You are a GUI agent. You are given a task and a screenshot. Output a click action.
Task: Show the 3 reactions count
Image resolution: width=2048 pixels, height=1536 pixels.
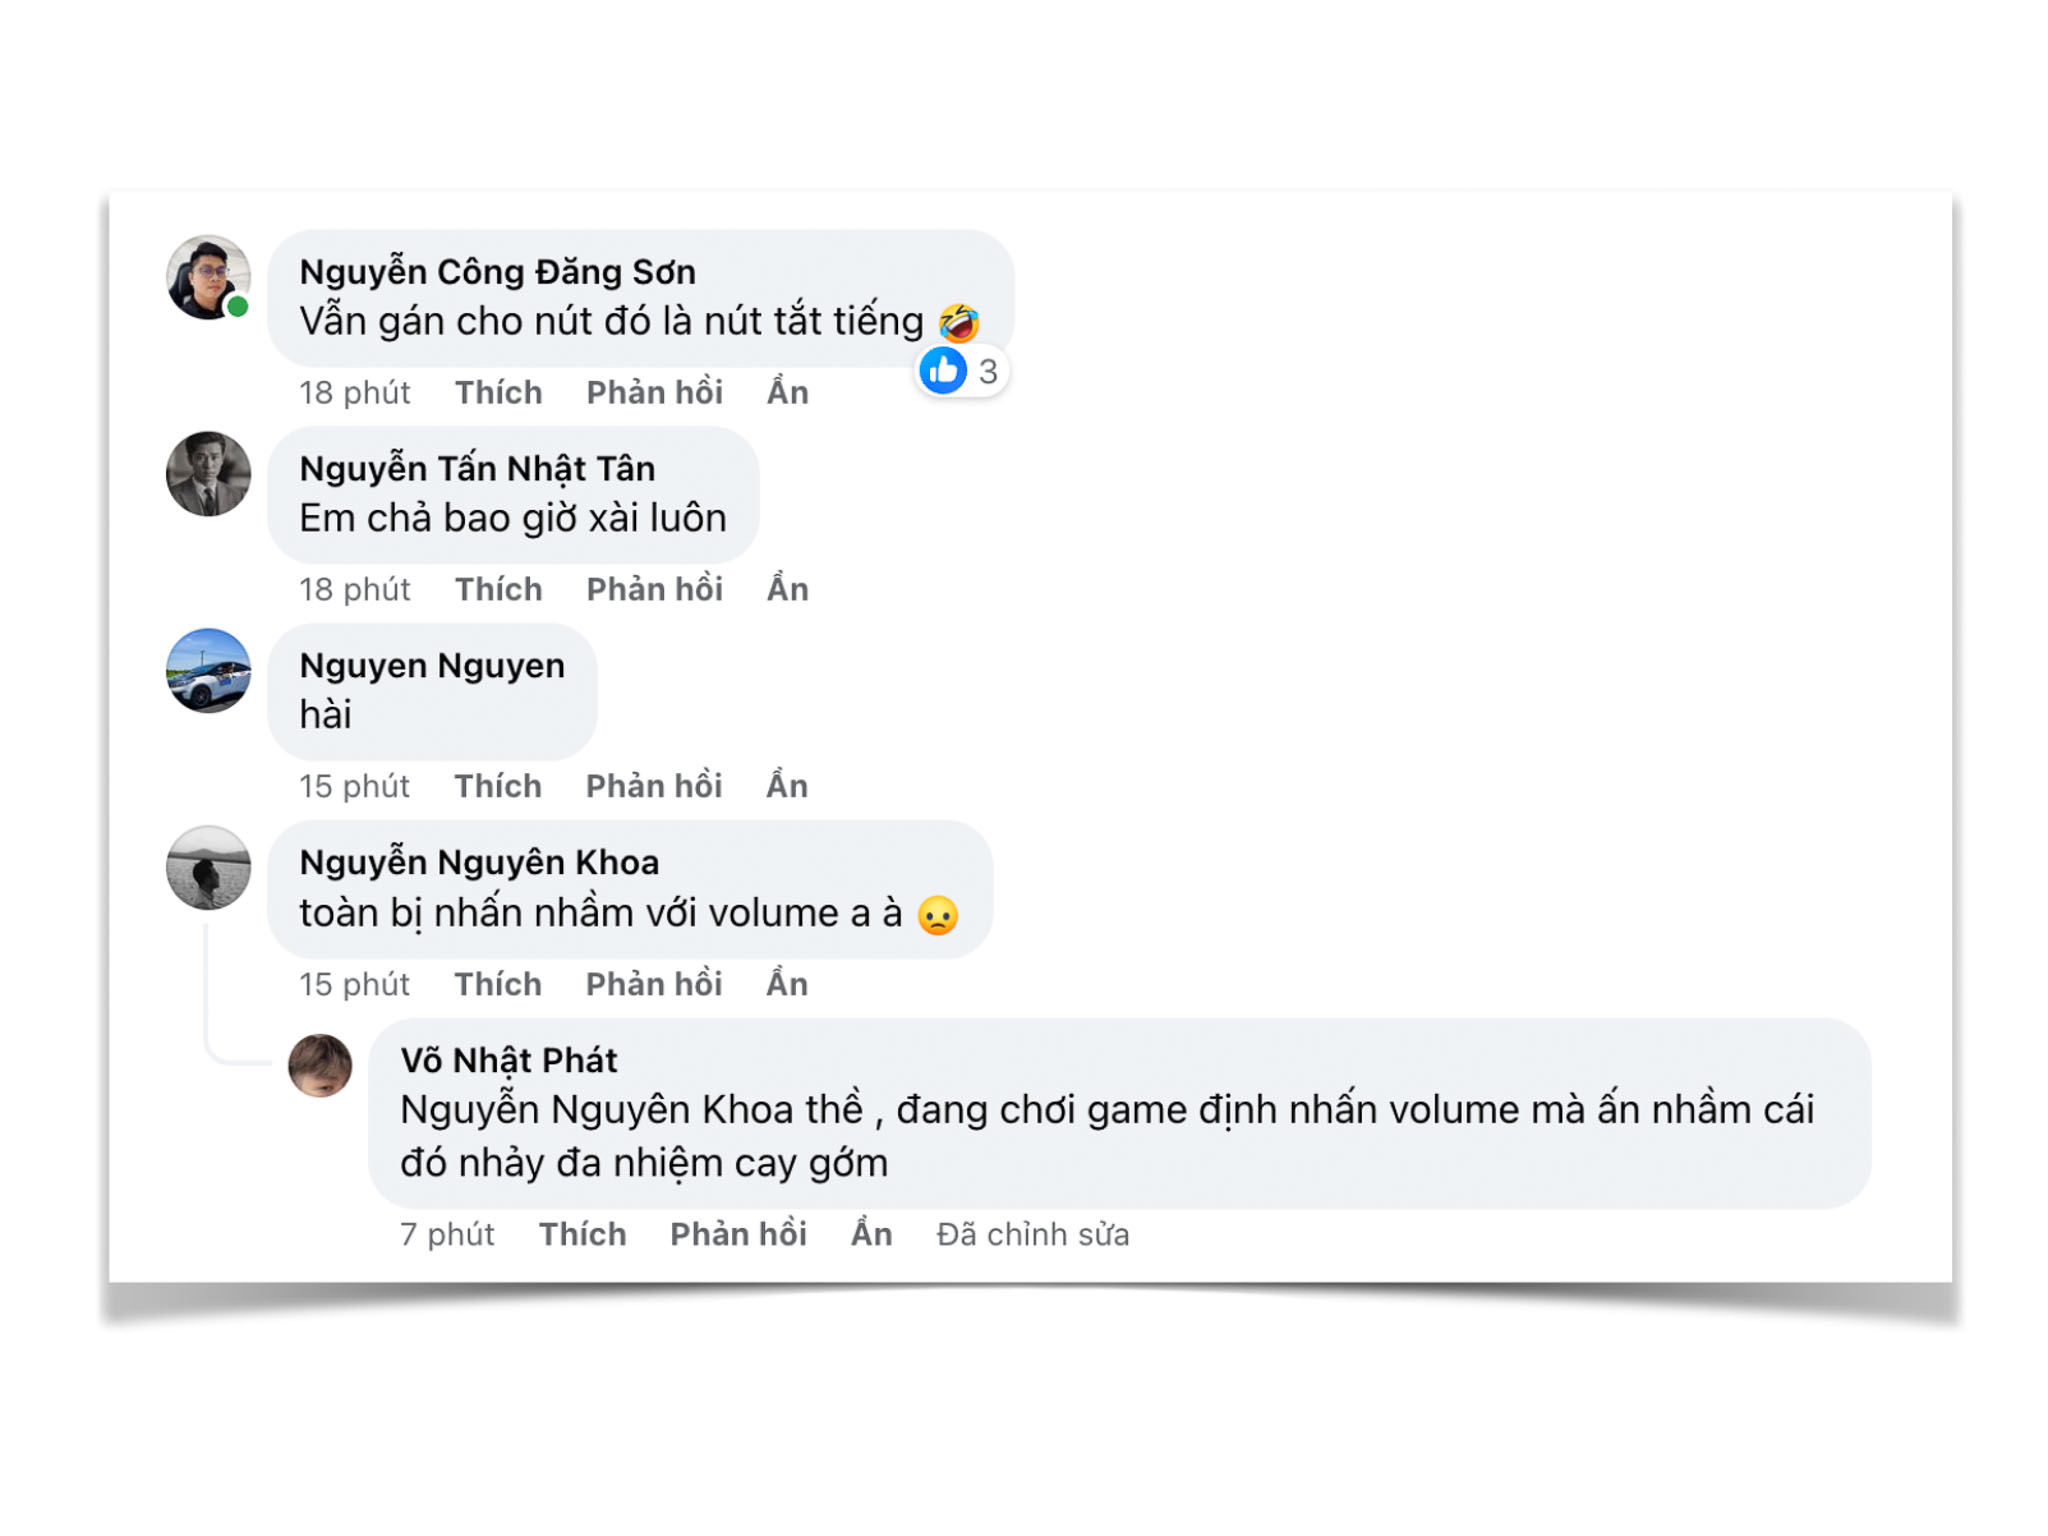pyautogui.click(x=988, y=372)
